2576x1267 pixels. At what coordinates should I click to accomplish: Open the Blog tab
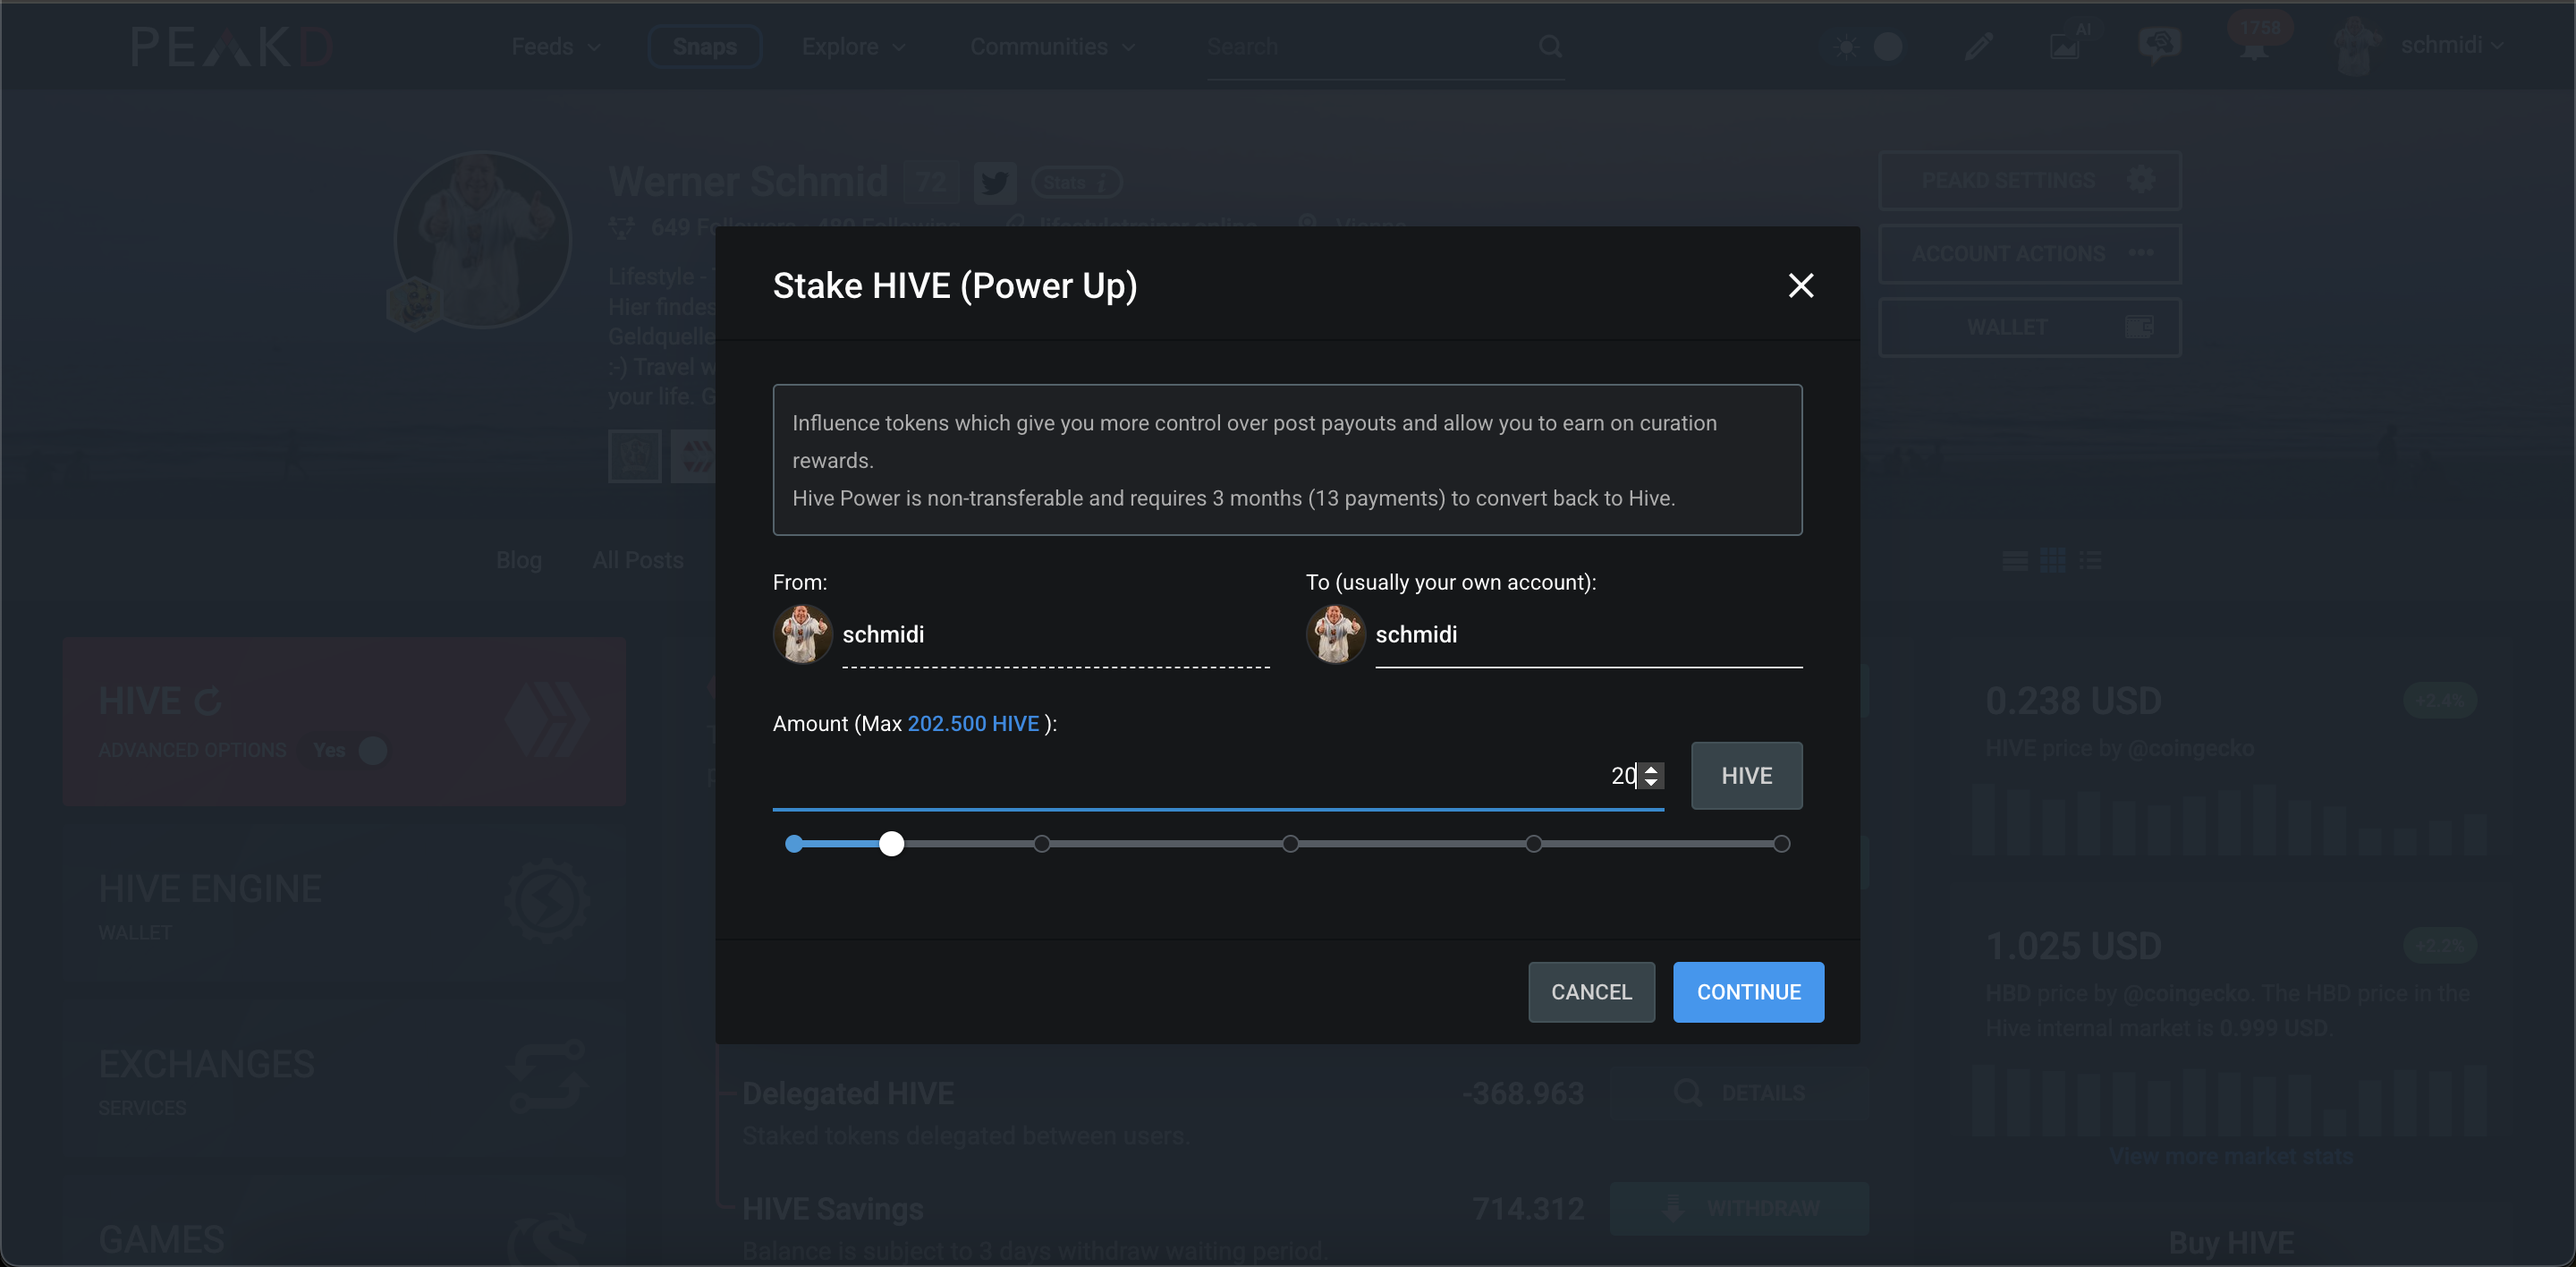coord(519,560)
